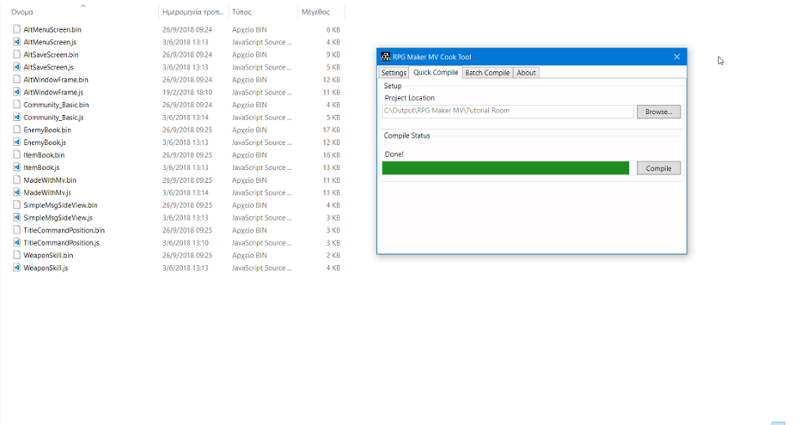
Task: Select the file name AltSaveScreen.js
Action: pyautogui.click(x=48, y=67)
